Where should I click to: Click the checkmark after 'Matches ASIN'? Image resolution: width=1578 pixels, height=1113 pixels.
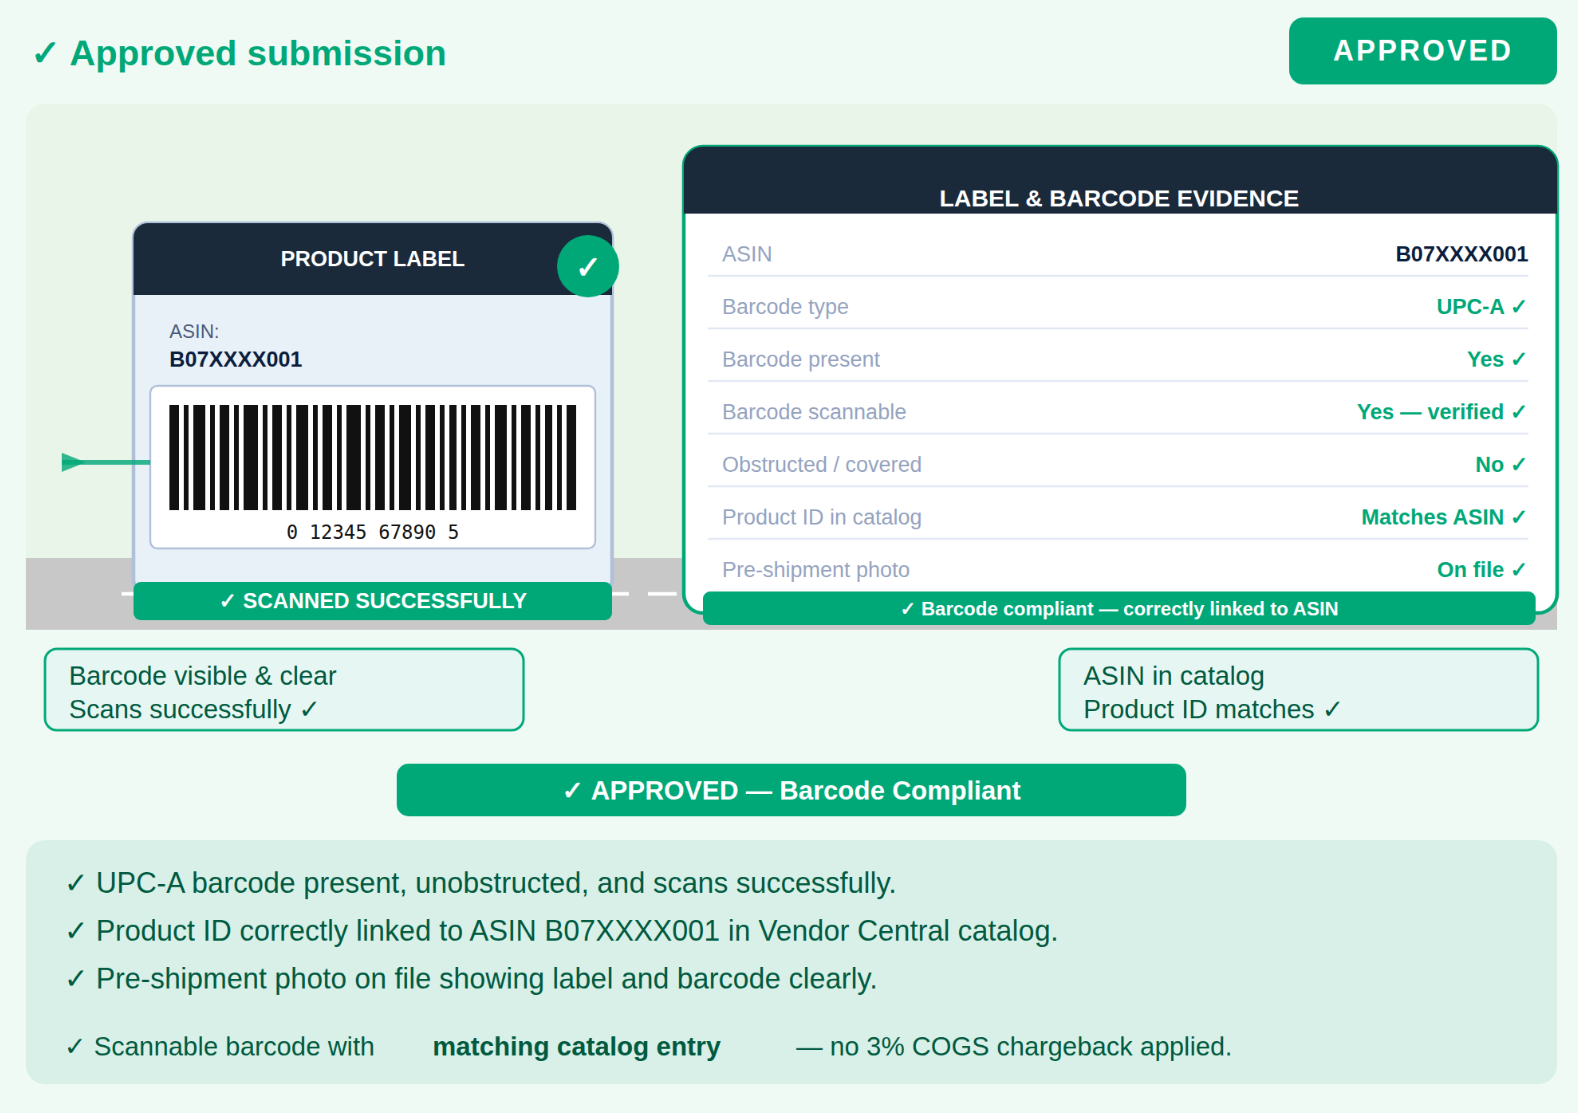coord(1518,517)
